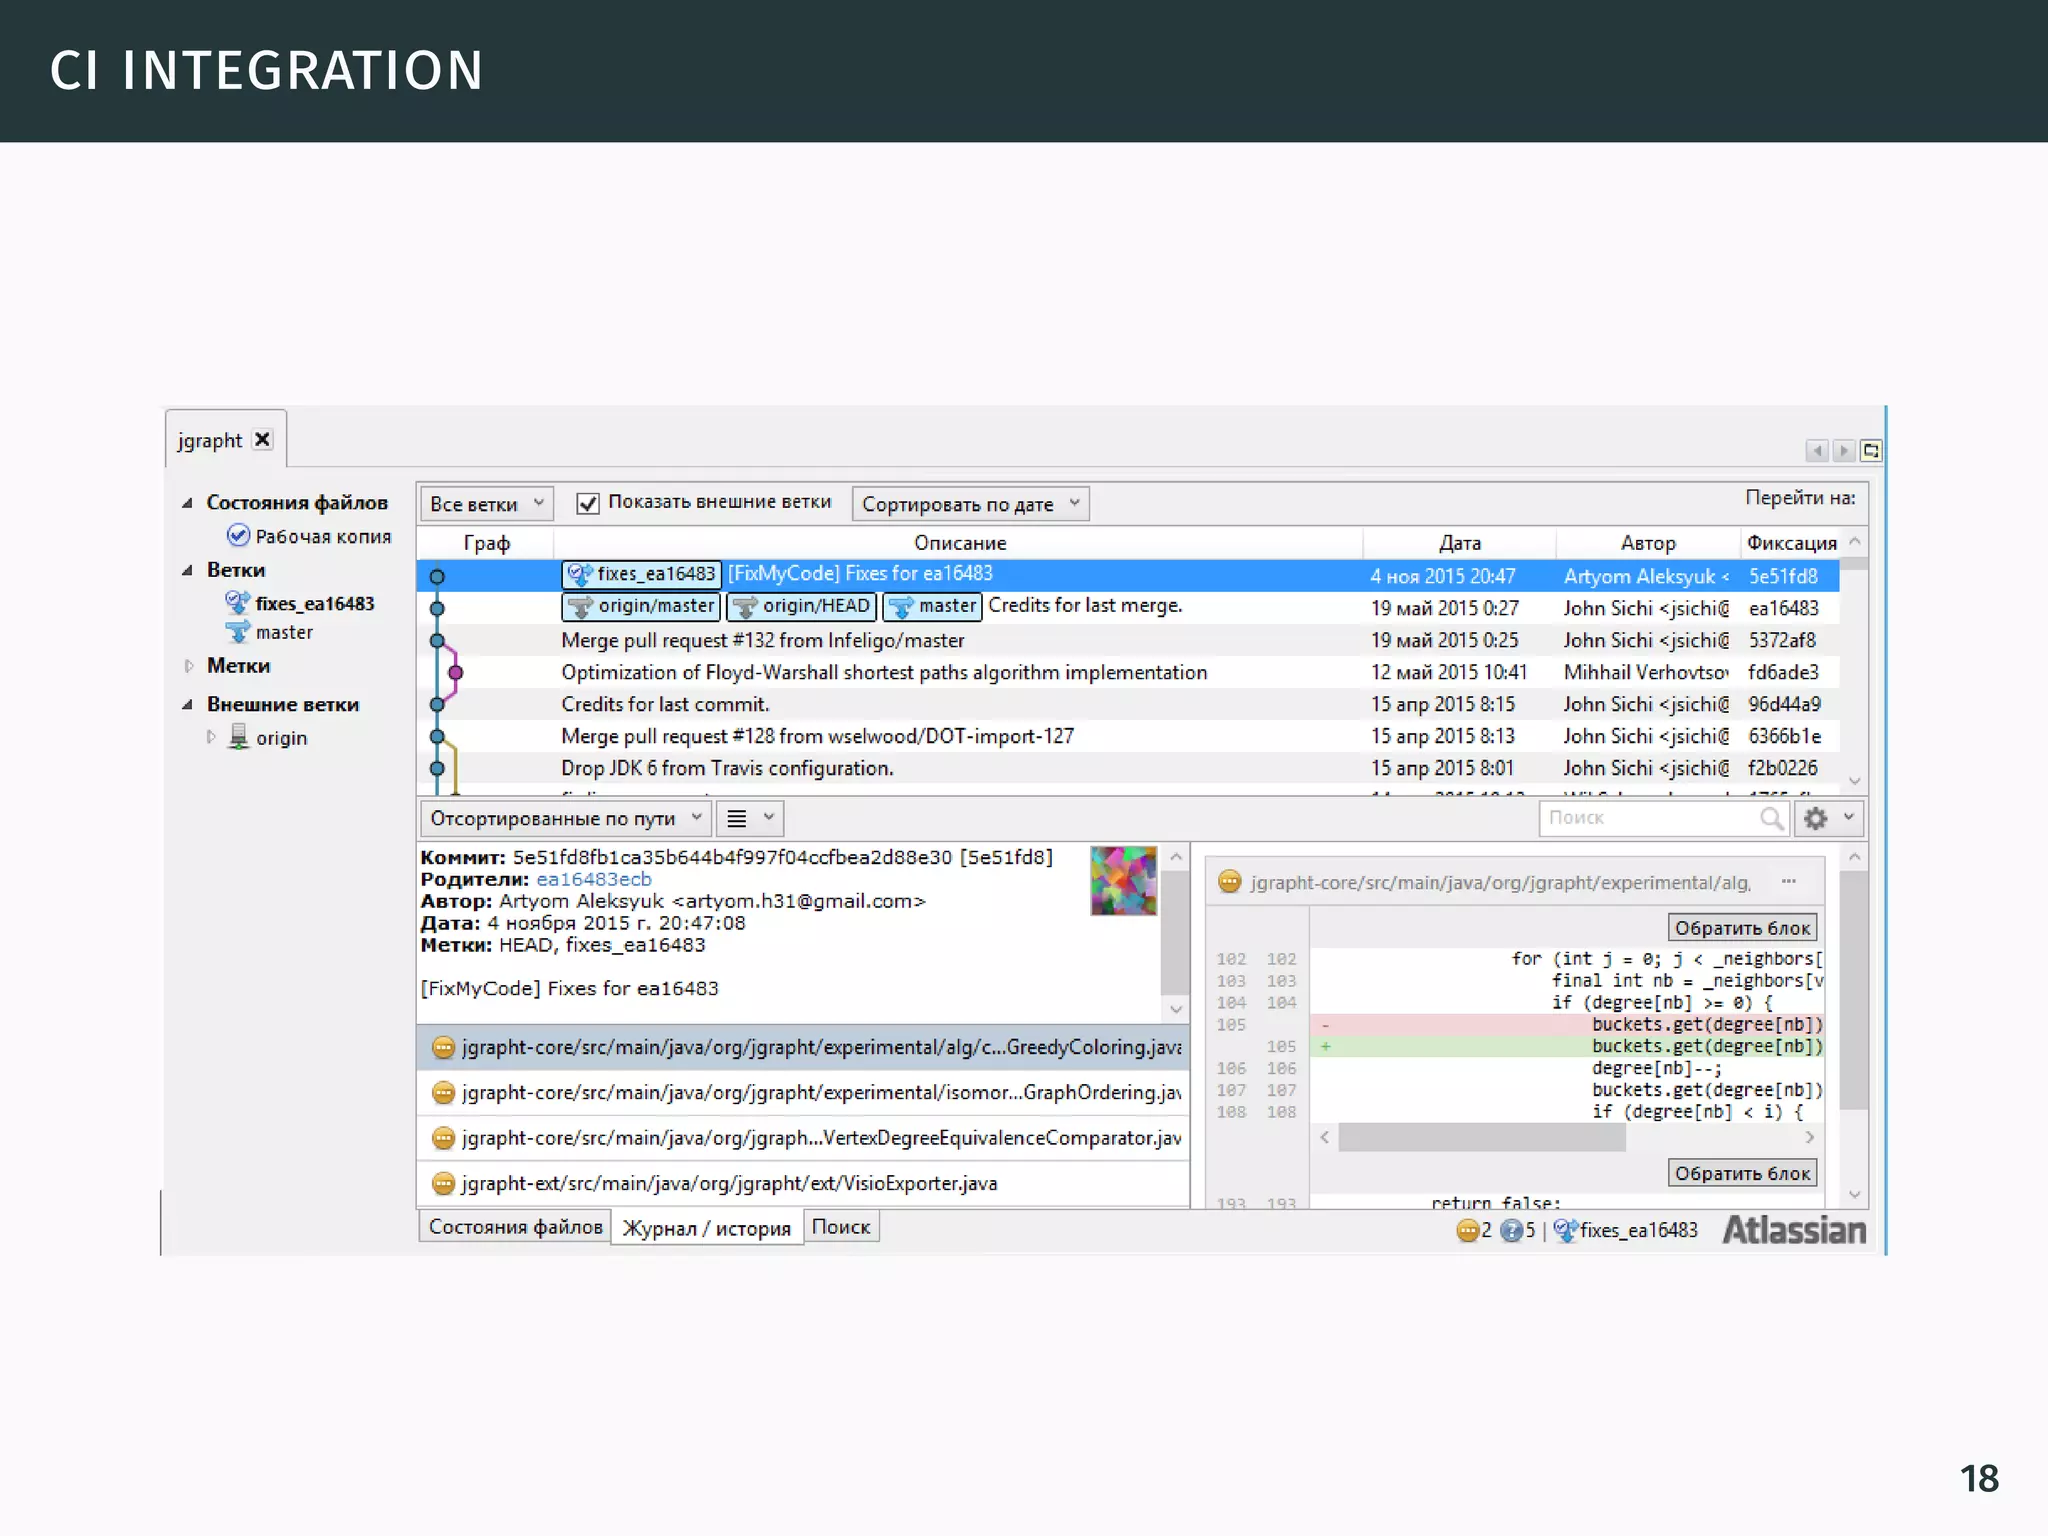Switch to the Search bottom tab

tap(840, 1227)
